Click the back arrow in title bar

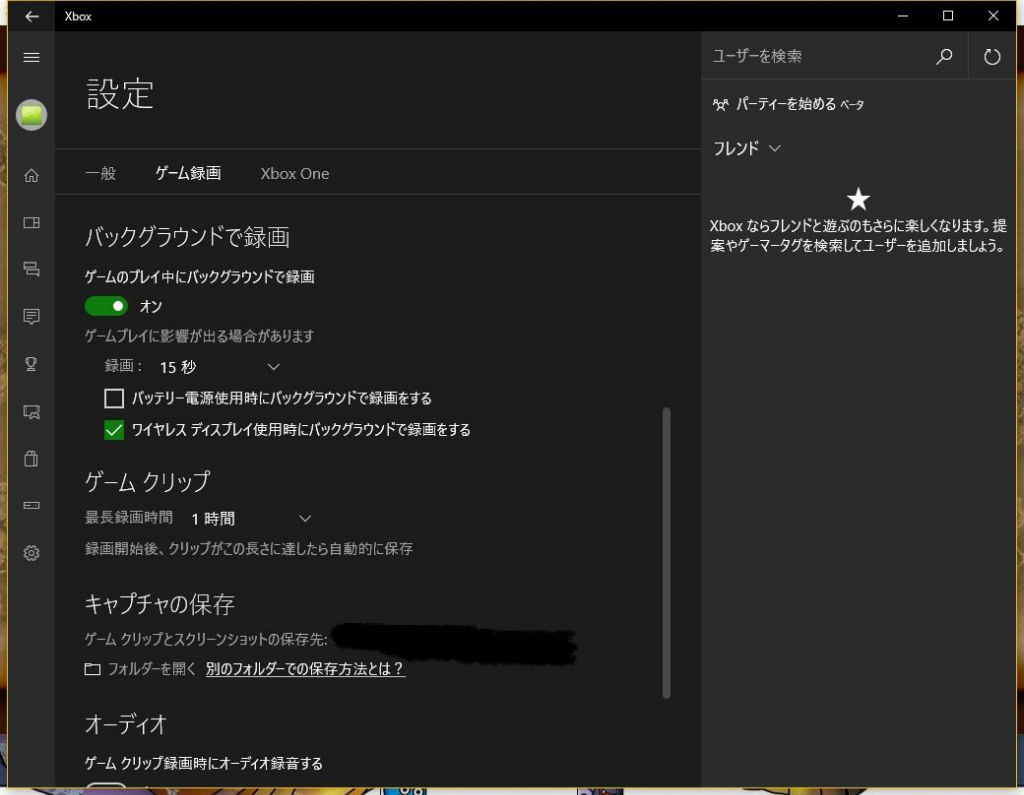31,16
